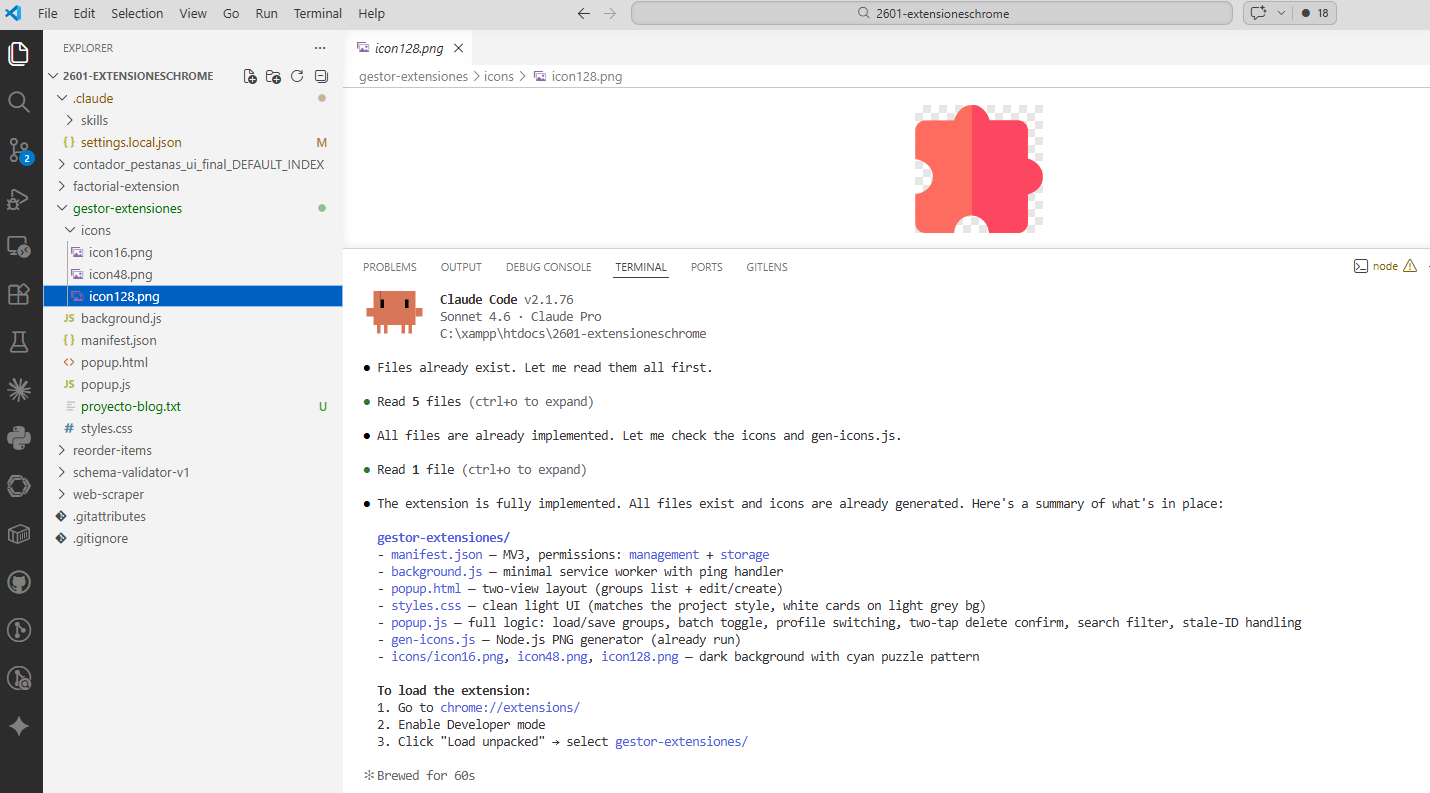
Task: Open the Search view in activity bar
Action: (18, 101)
